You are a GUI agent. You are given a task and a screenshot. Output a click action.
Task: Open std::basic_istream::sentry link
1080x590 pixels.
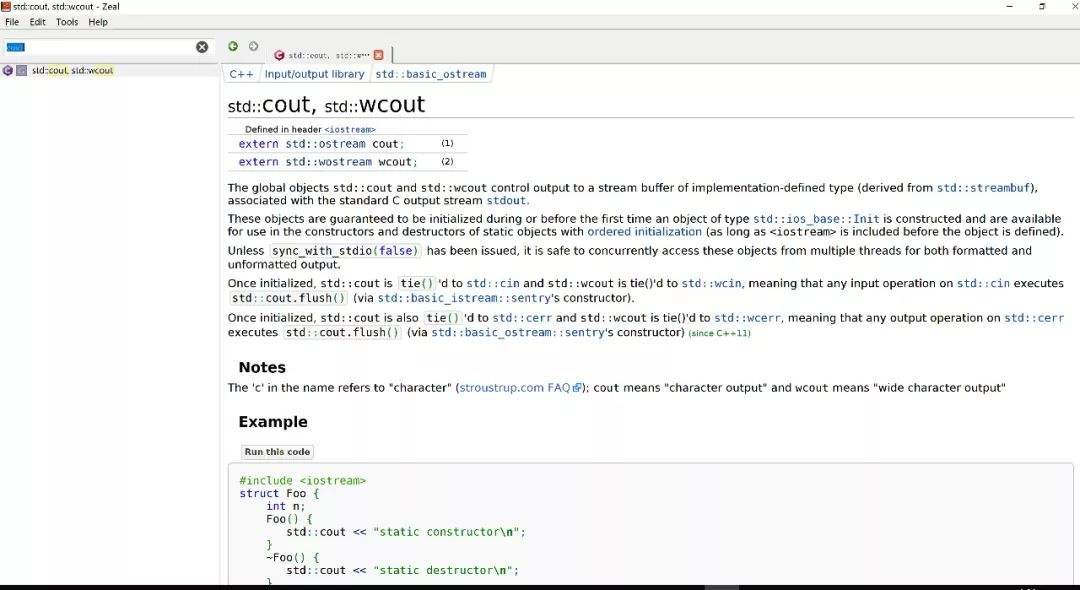pyautogui.click(x=464, y=298)
